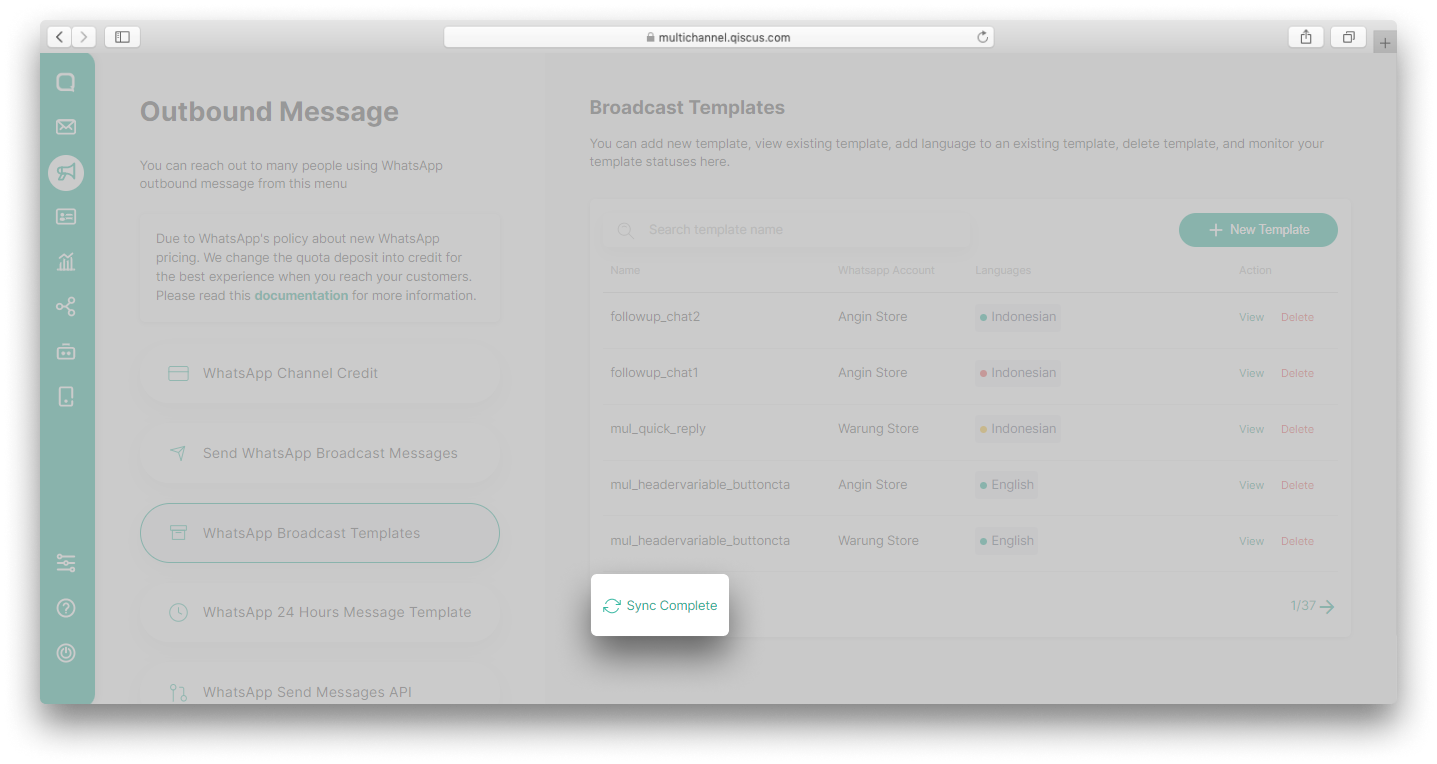Delete Warung Store mul_headervariable_buttoncta template
Image resolution: width=1437 pixels, height=764 pixels.
click(1298, 541)
